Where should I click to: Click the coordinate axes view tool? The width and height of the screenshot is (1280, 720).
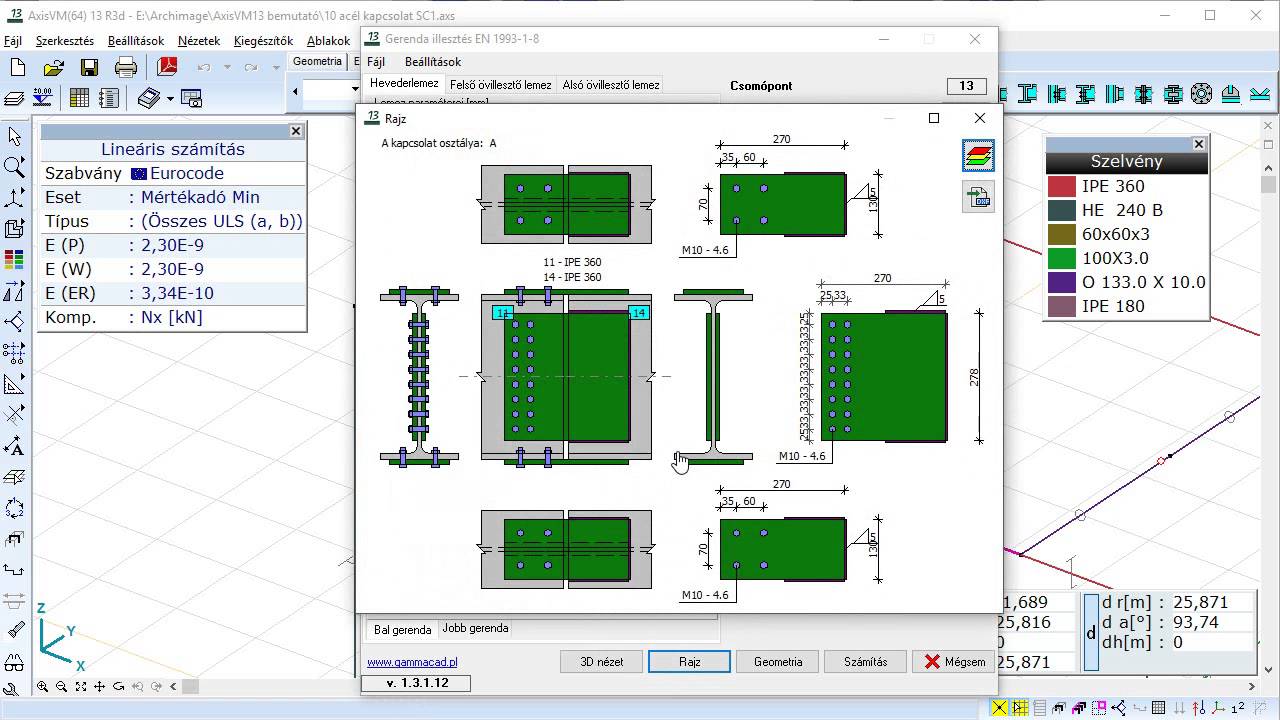[x=14, y=198]
